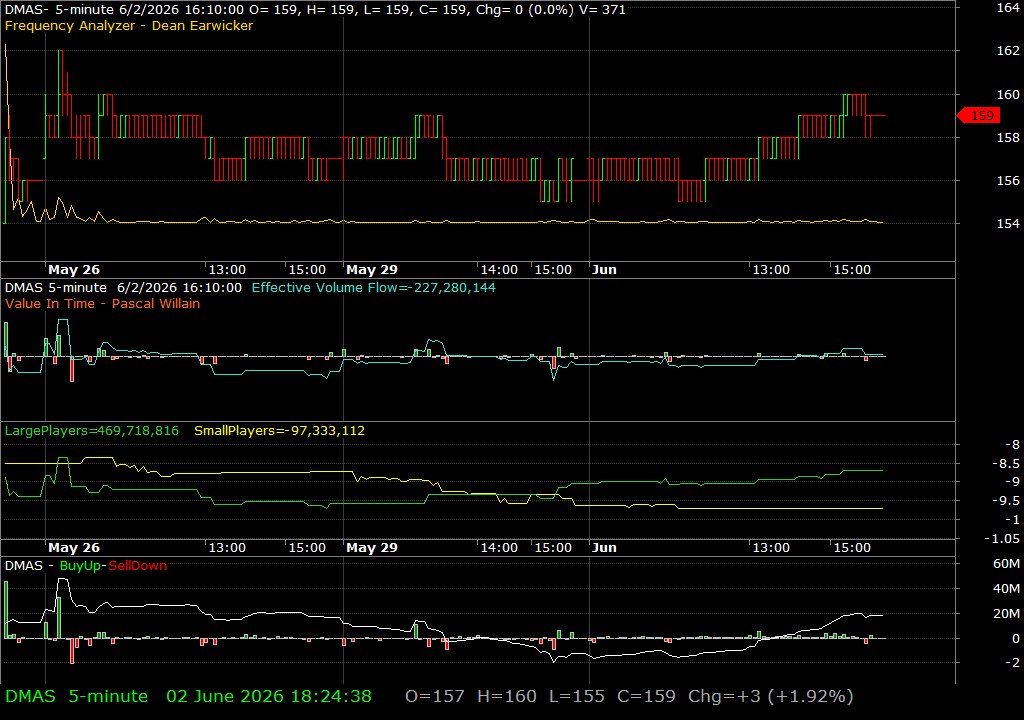Click 'Jun' on the lower time axis
This screenshot has width=1024, height=720.
tap(604, 548)
